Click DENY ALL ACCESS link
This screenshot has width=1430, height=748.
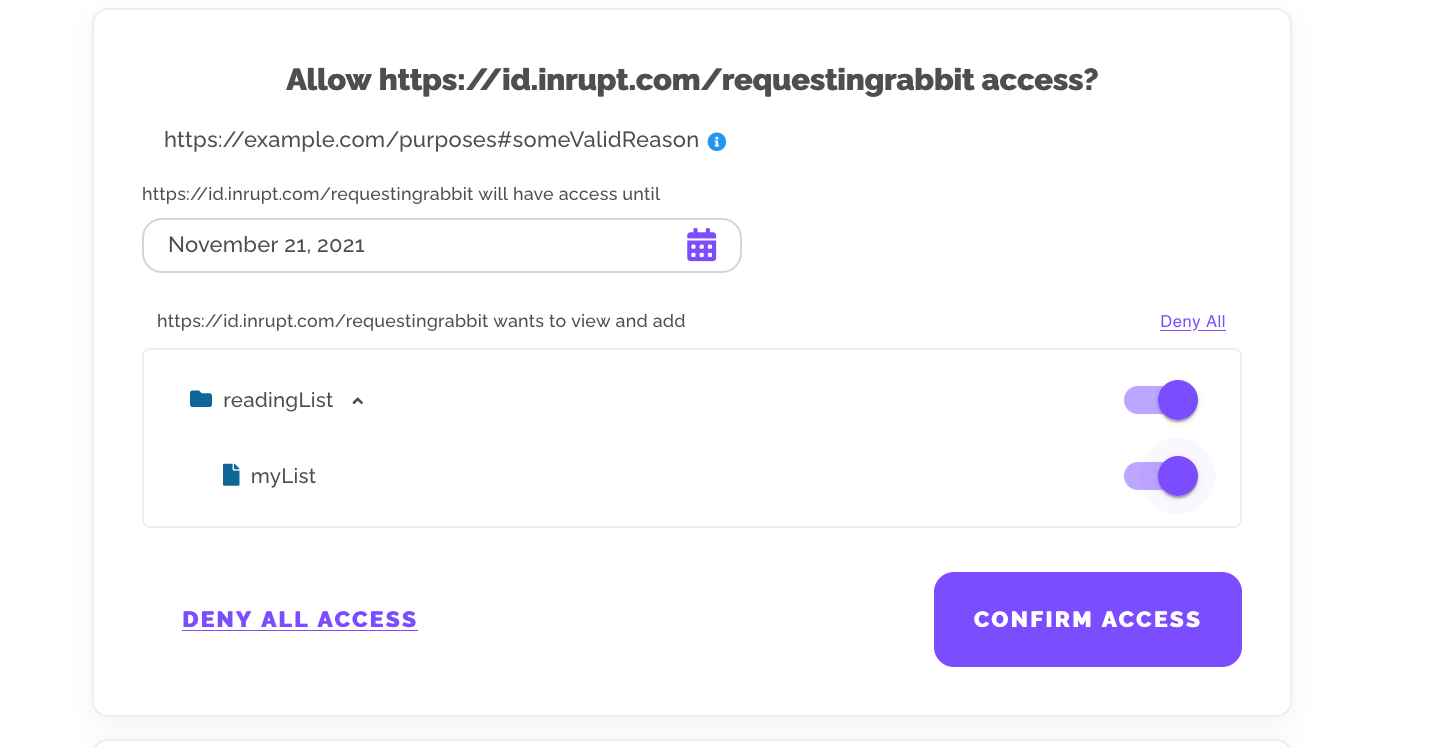pos(300,619)
